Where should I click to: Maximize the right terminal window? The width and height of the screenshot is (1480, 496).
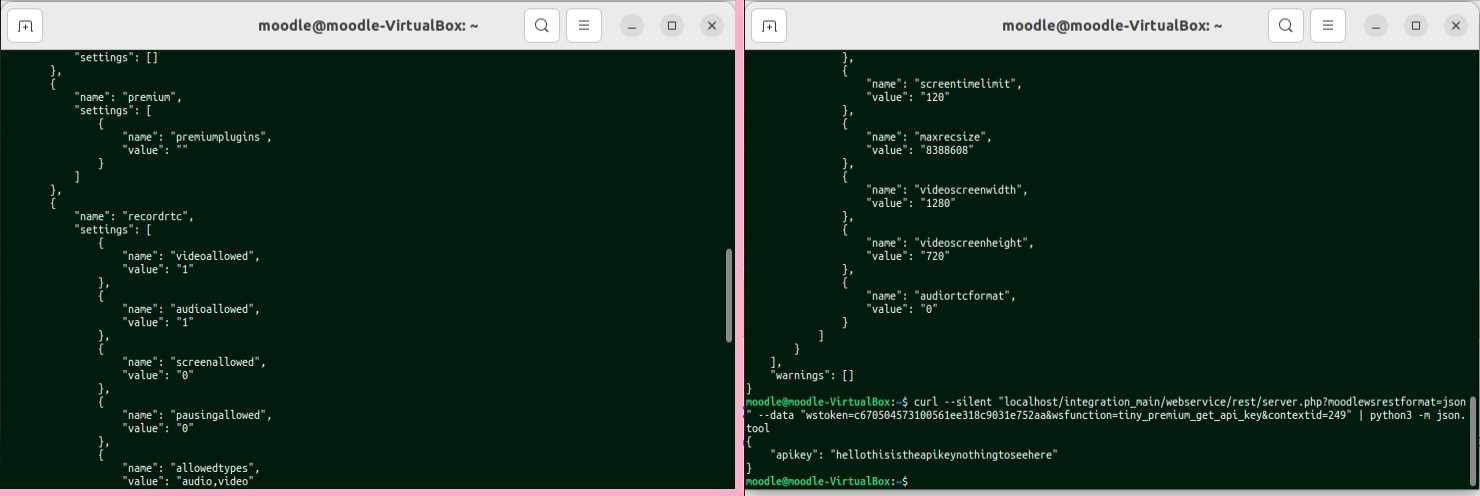pyautogui.click(x=1416, y=25)
